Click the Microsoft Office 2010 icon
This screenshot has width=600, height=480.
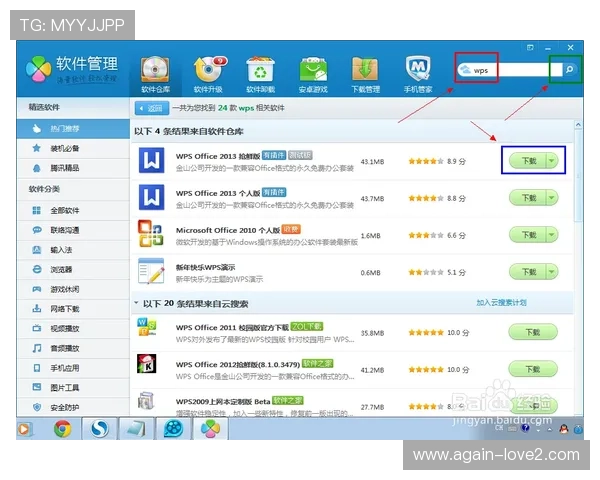point(151,233)
